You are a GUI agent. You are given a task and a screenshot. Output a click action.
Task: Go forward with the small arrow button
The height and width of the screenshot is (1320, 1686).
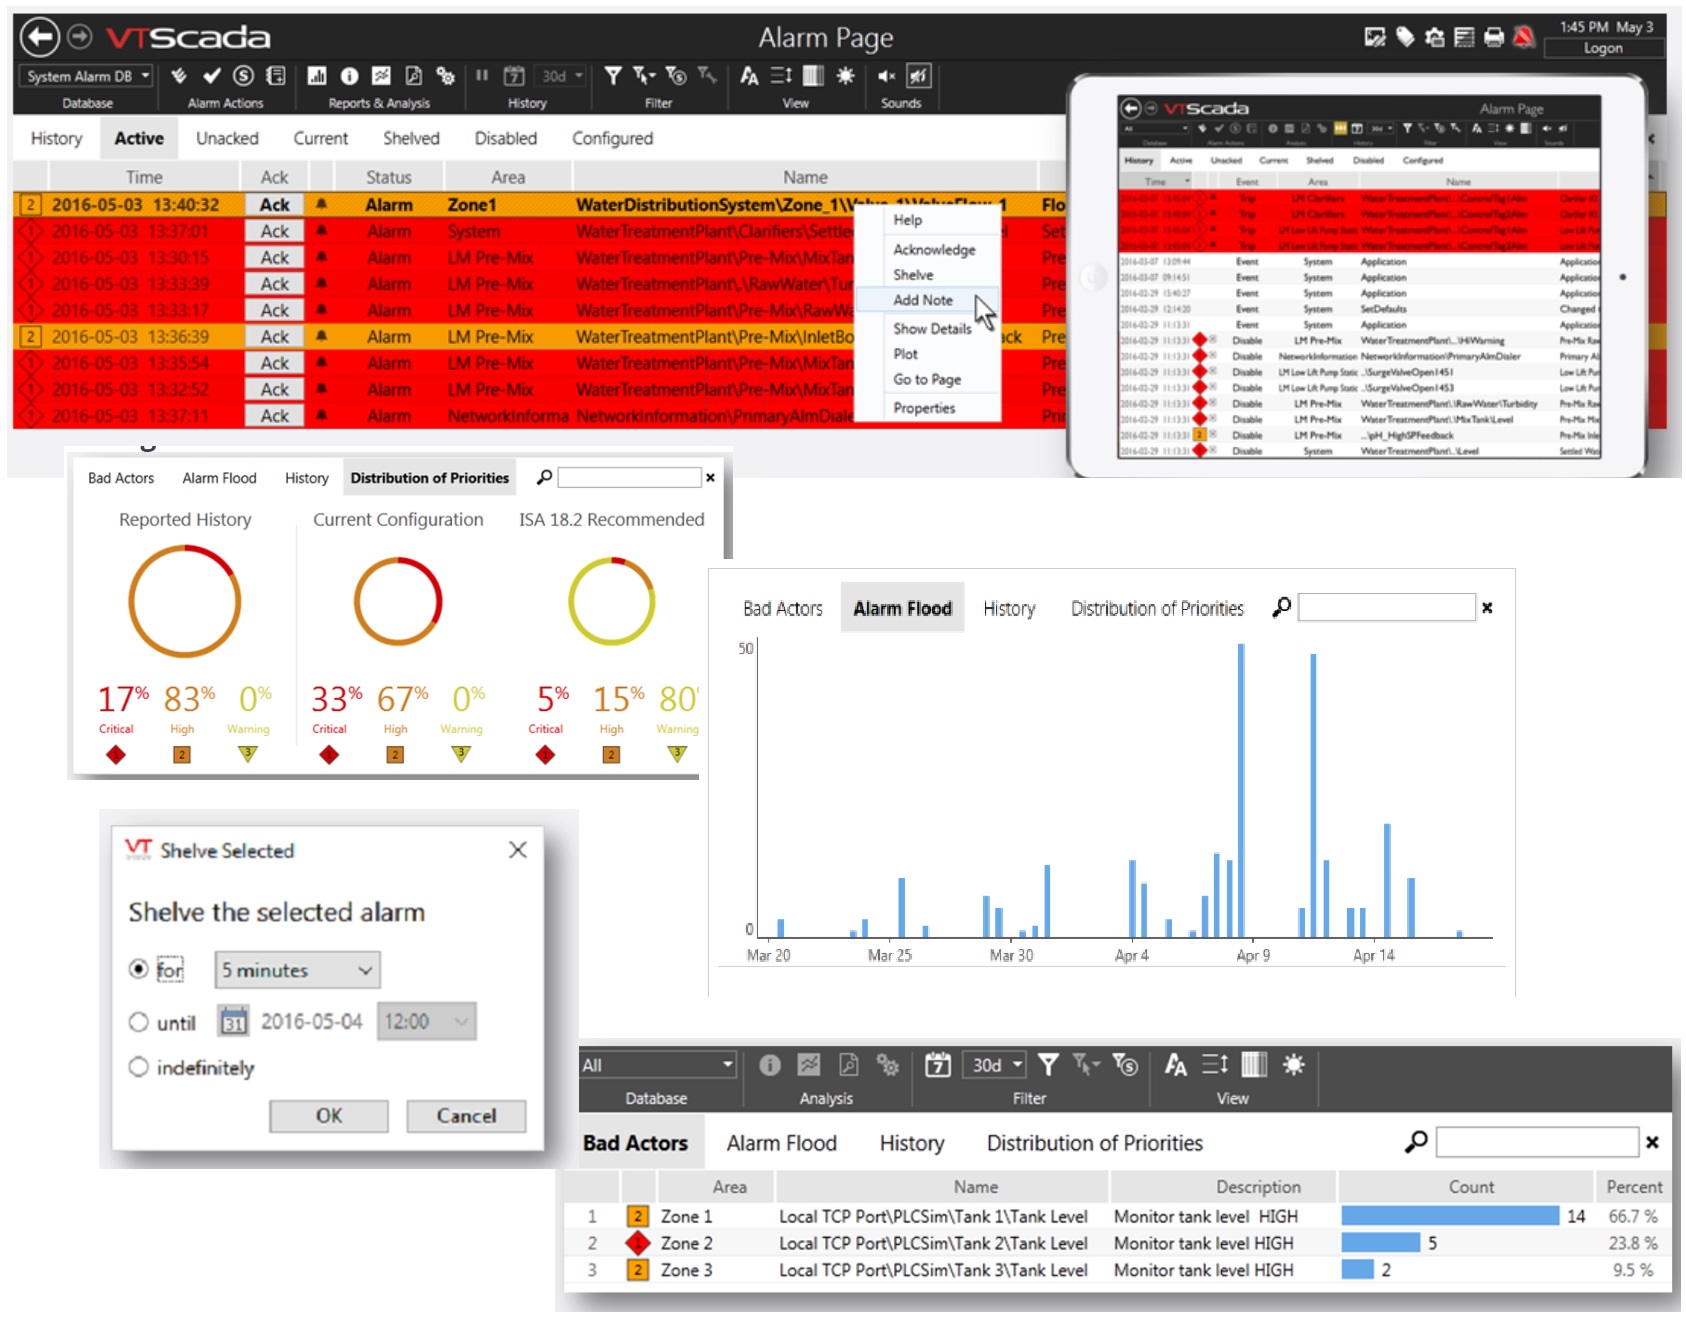pyautogui.click(x=80, y=37)
